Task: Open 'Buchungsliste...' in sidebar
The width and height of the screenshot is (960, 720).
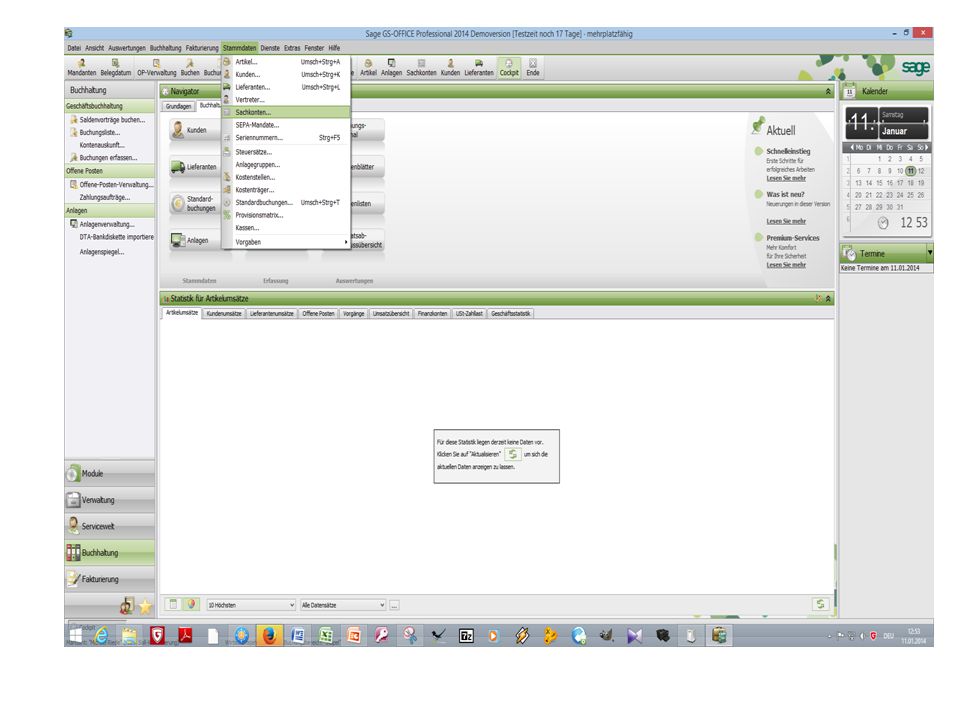Action: pos(100,132)
